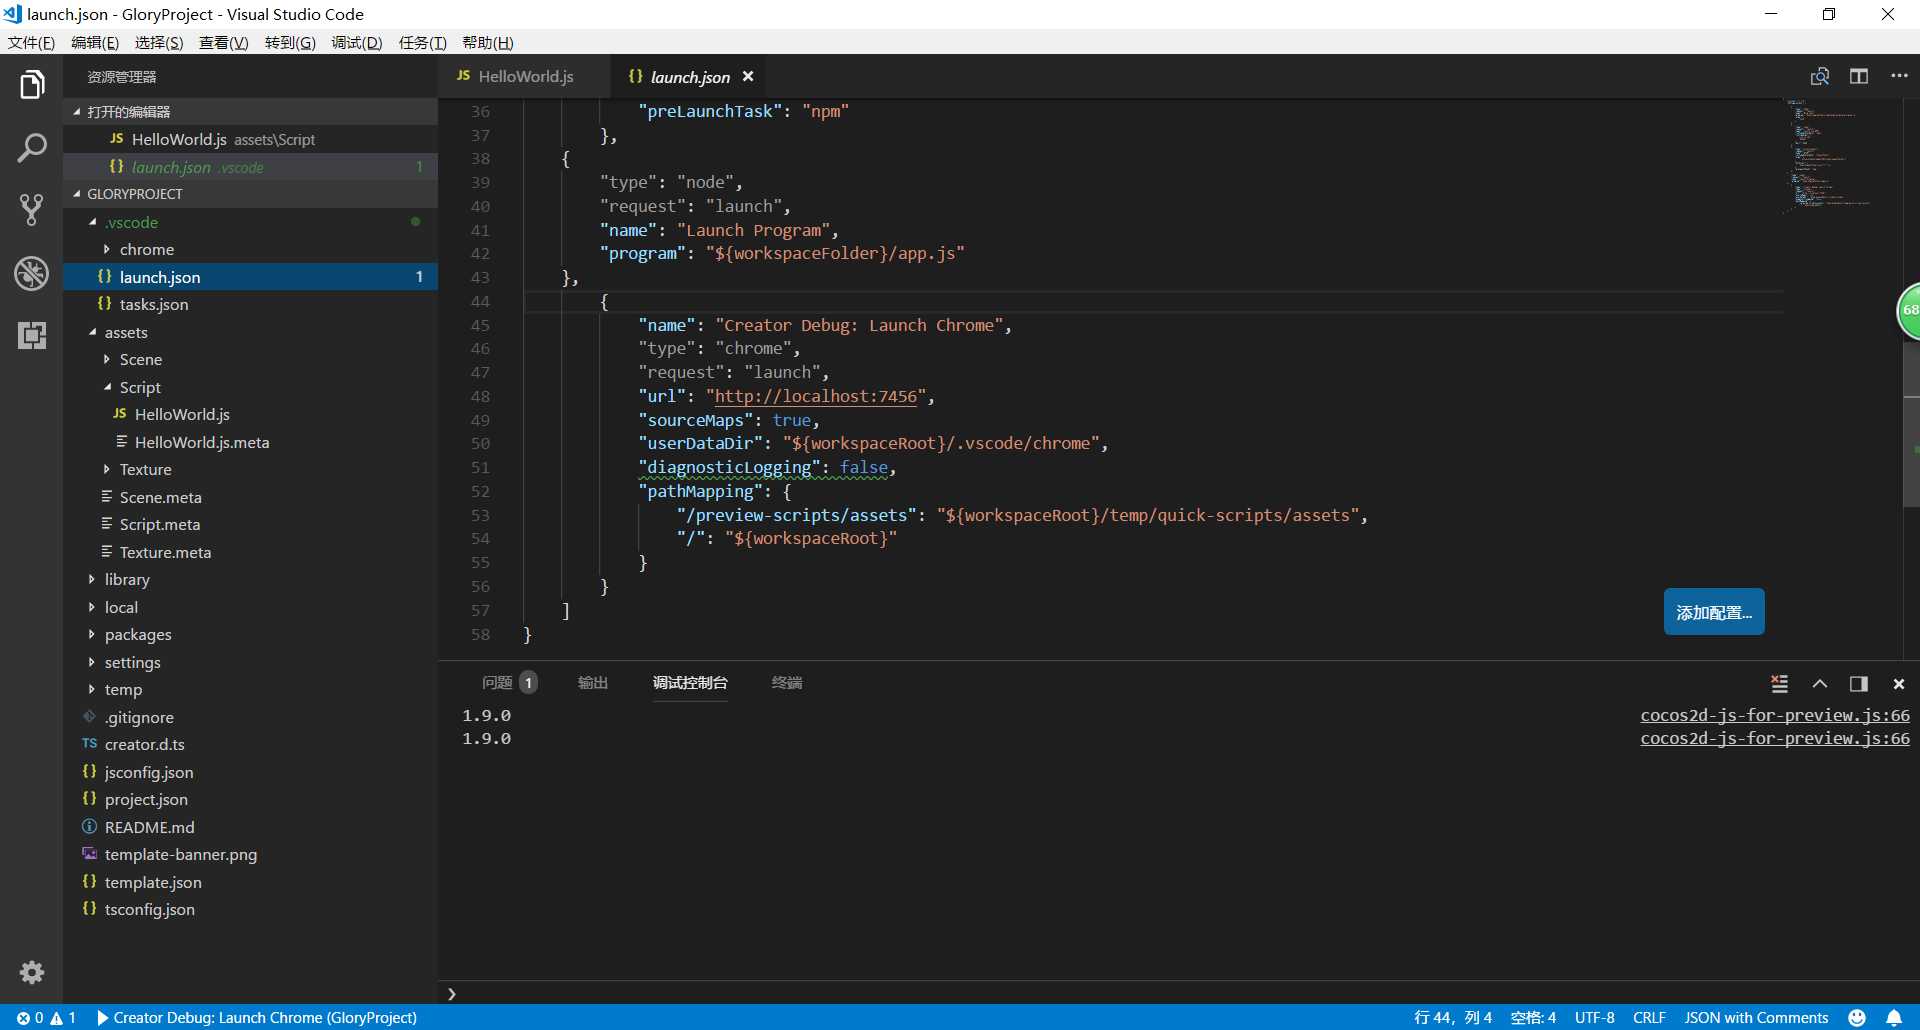
Task: Clear the debug console output
Action: click(1780, 684)
